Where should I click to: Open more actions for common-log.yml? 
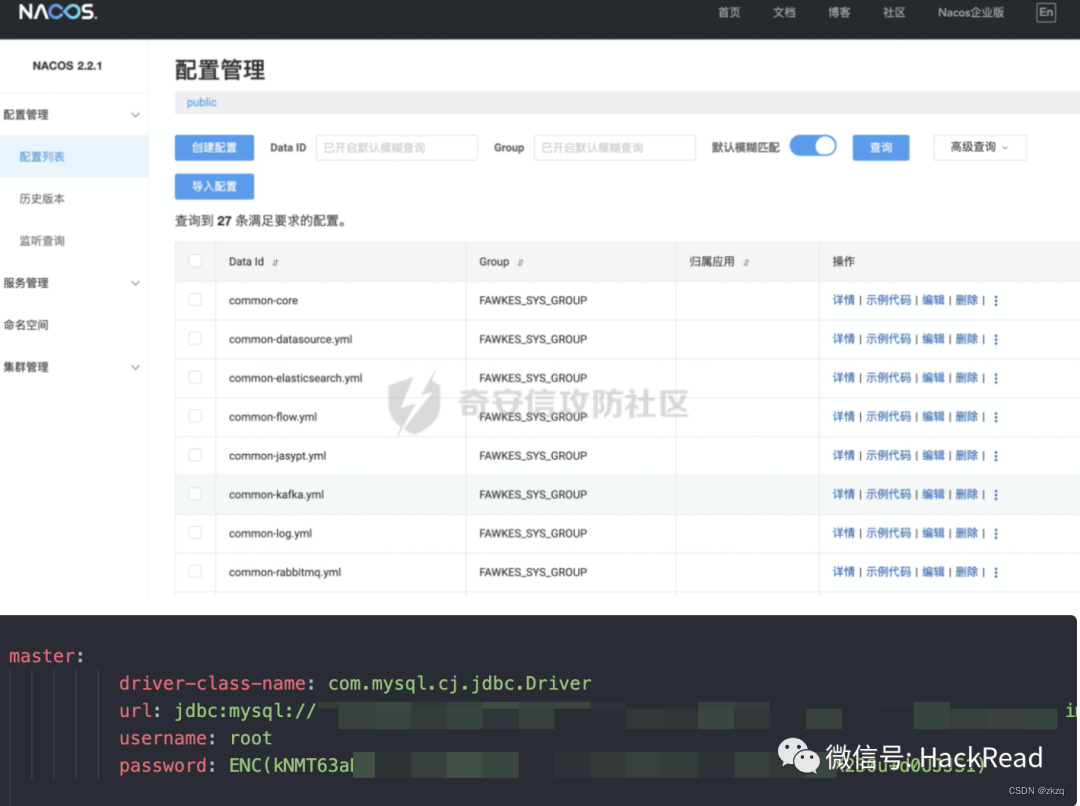point(995,533)
